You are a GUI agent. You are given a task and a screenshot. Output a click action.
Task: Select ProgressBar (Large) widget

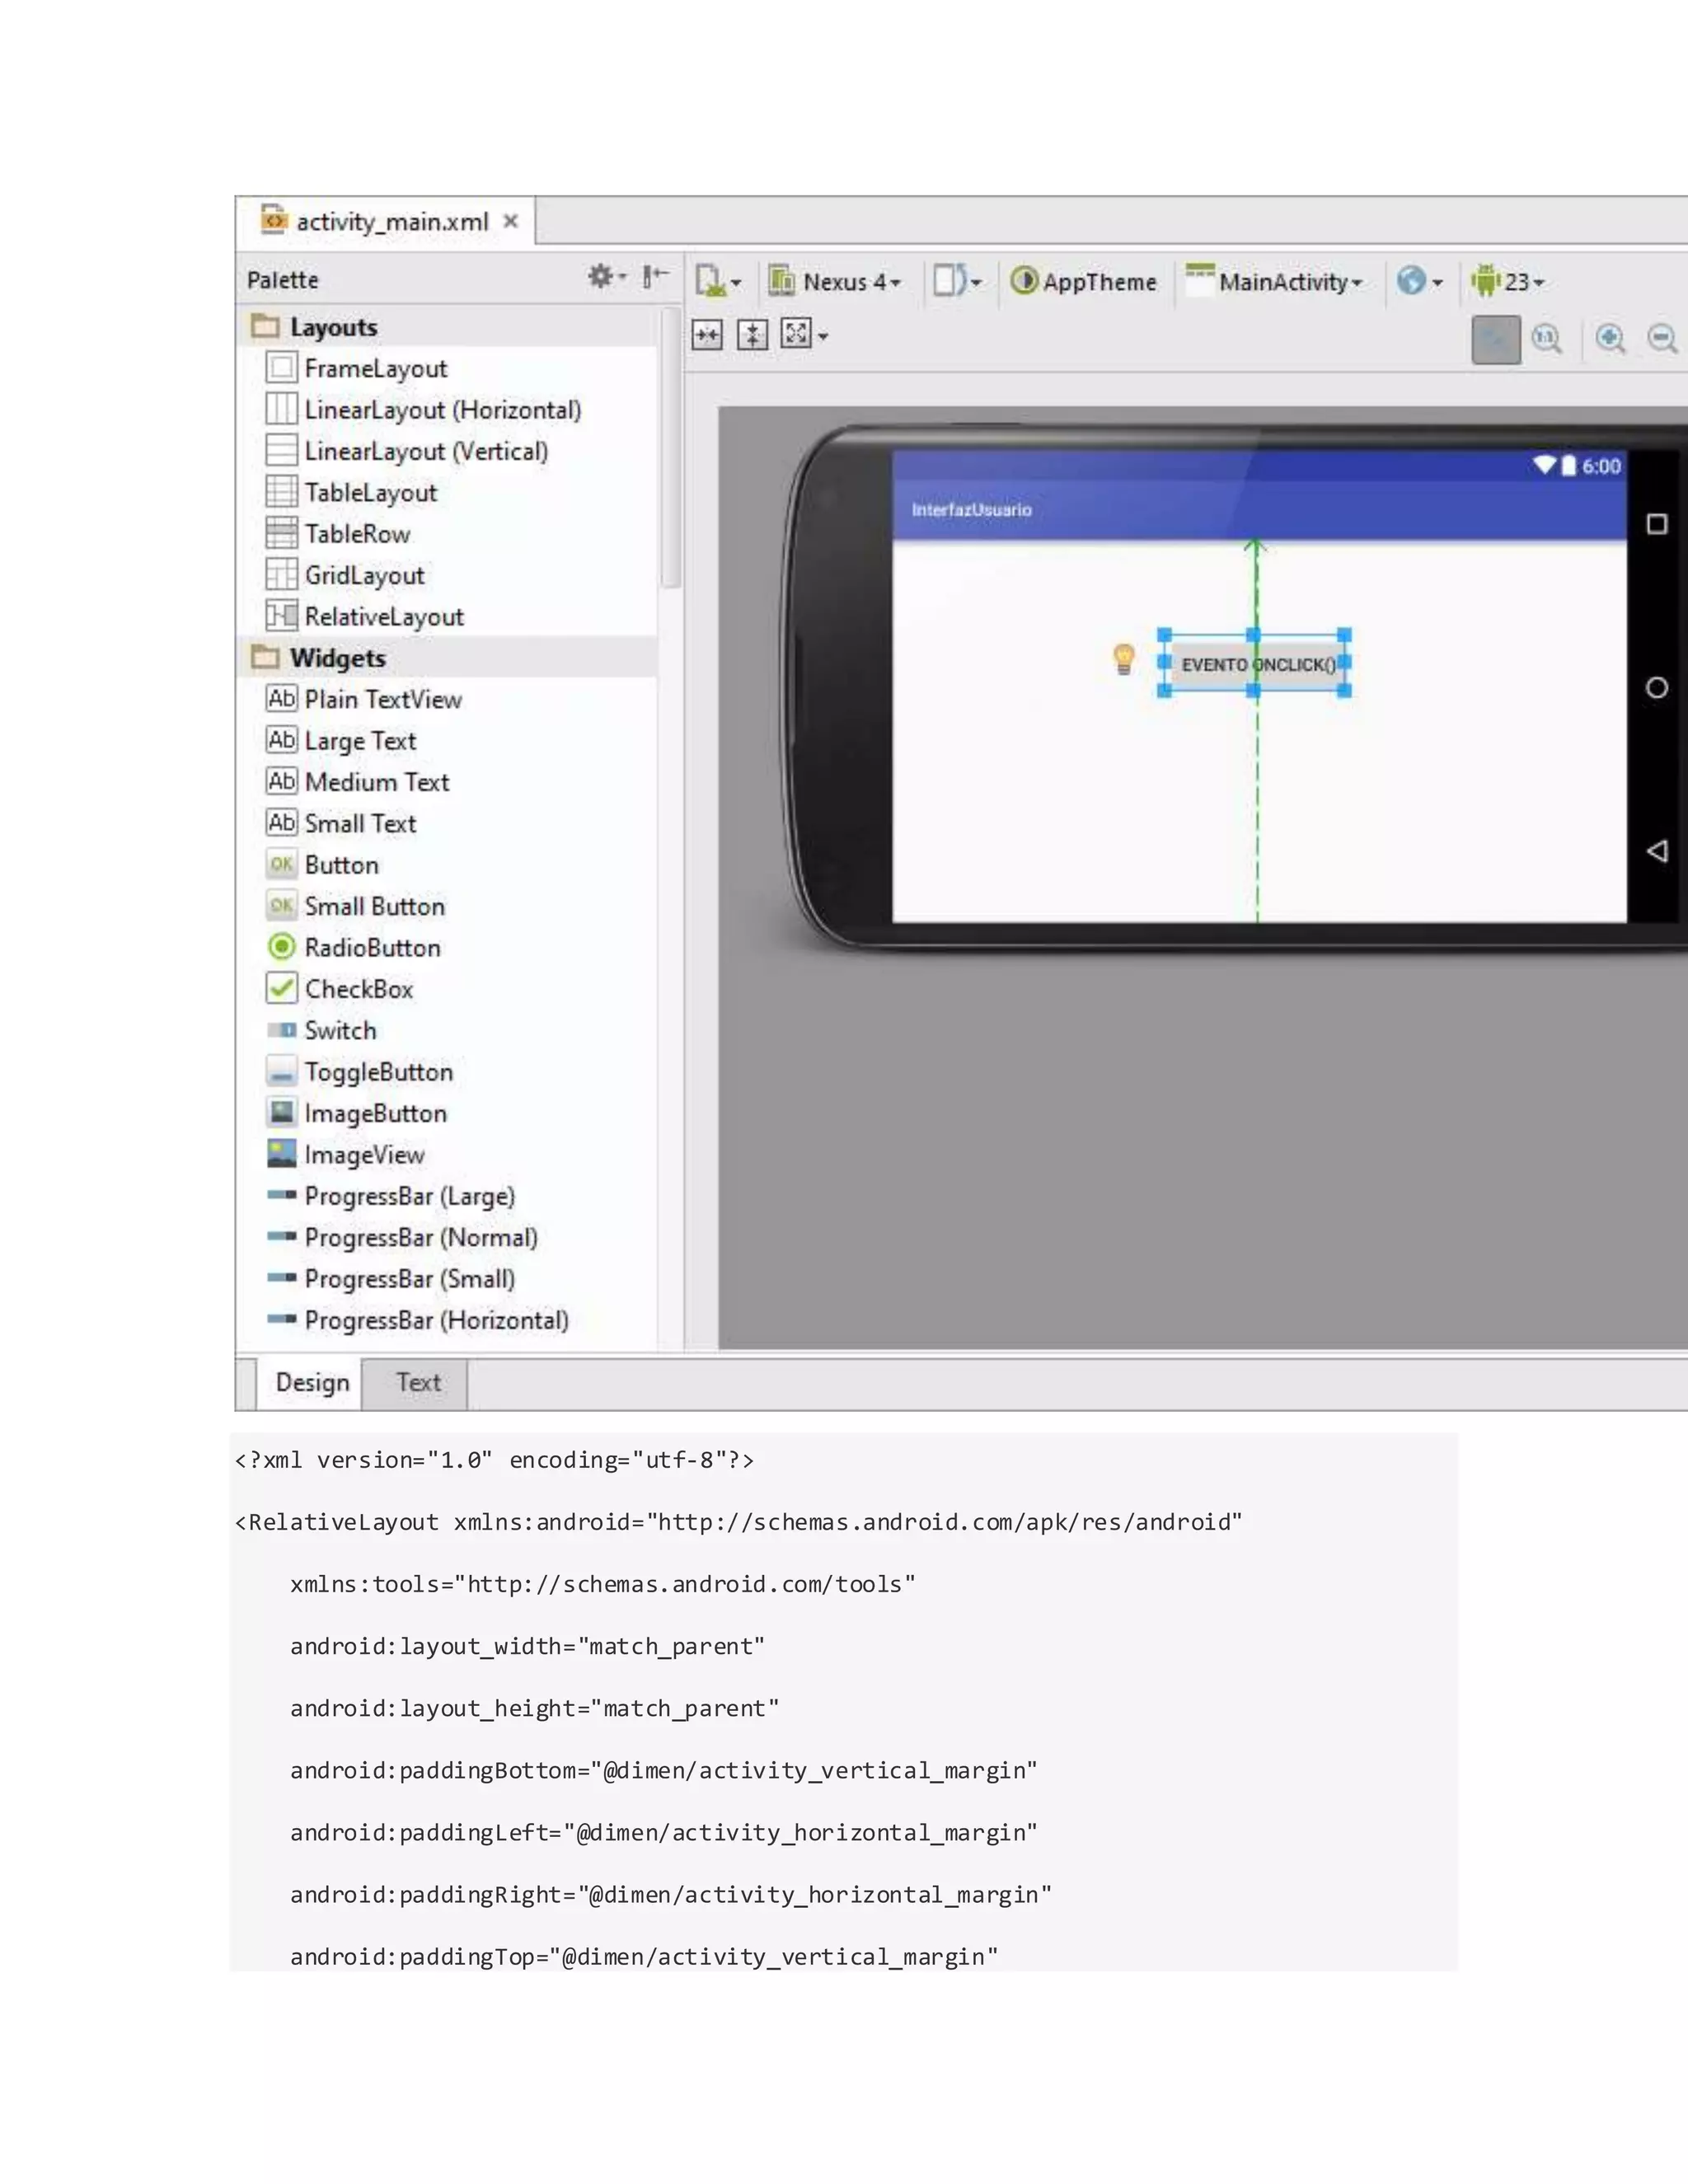[x=390, y=1196]
